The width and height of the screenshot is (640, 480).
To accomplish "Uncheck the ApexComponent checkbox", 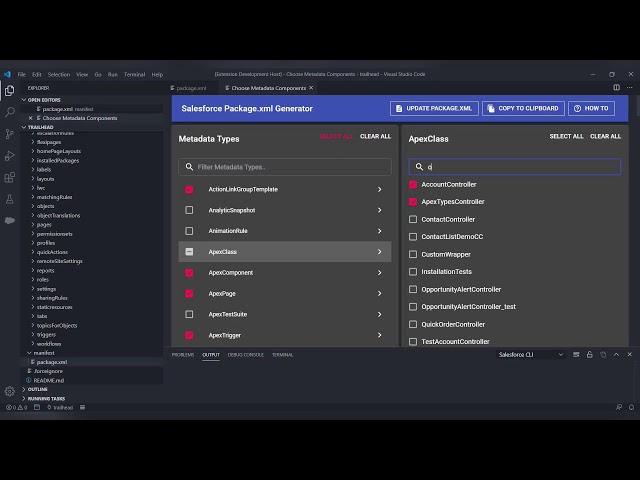I will [x=189, y=273].
